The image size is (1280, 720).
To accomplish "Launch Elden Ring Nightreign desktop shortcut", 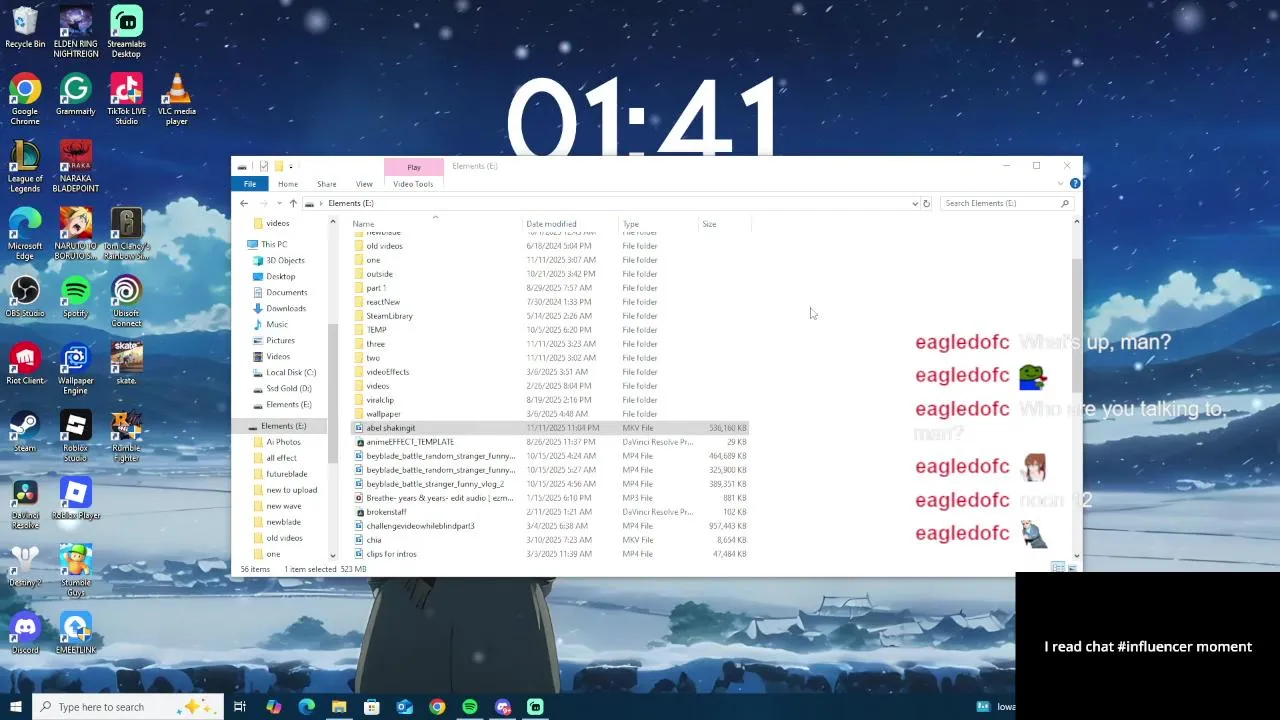I will 76,32.
